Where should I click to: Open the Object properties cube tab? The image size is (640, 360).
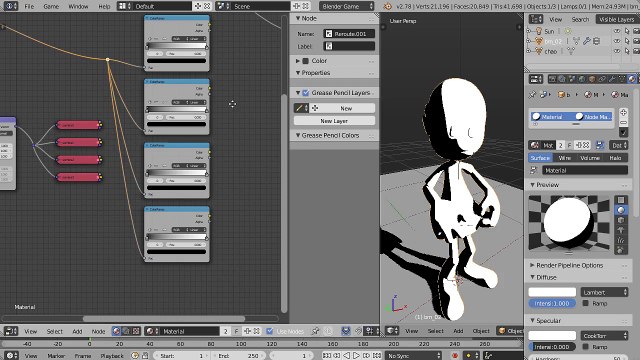(592, 79)
